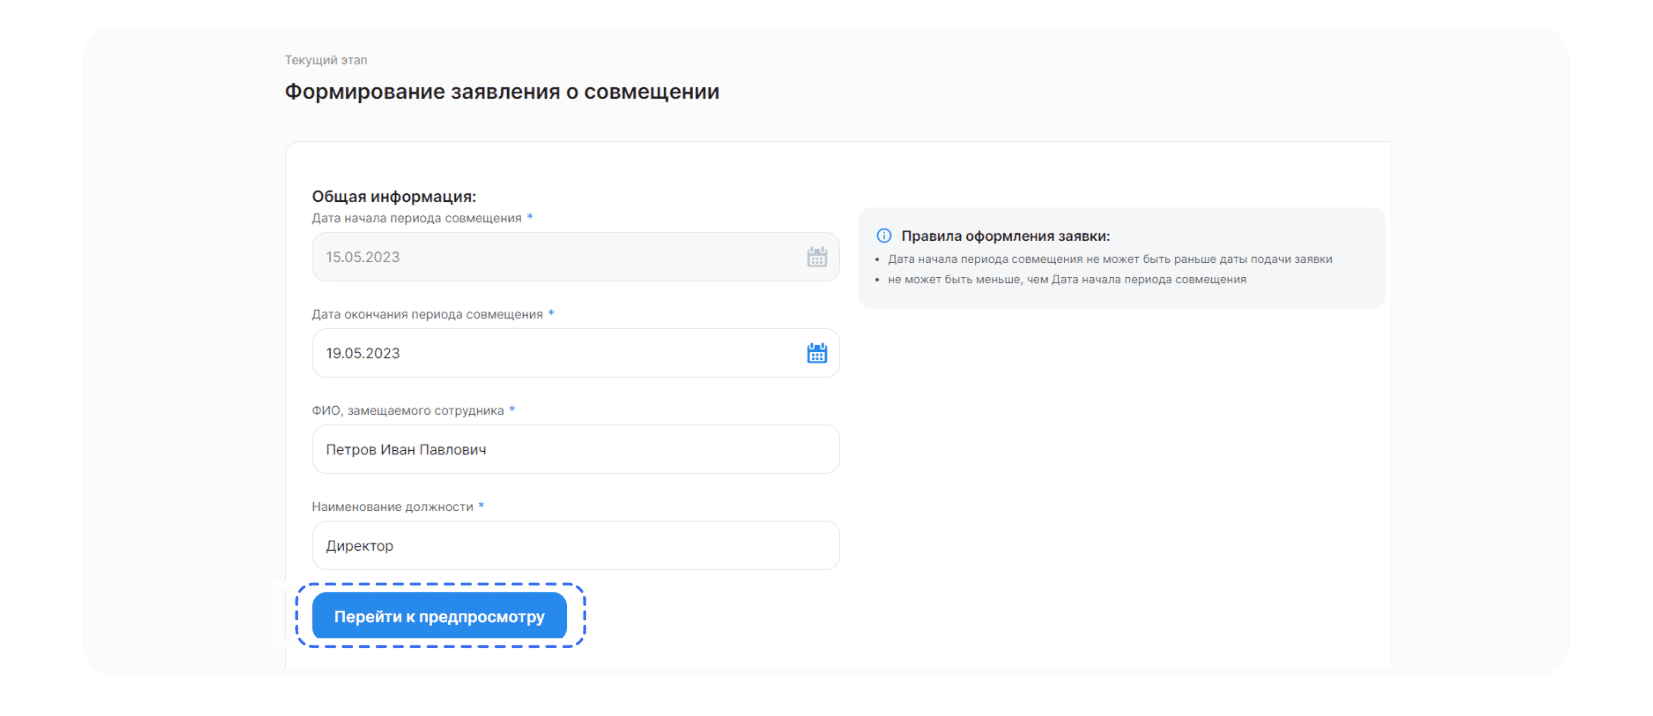
Task: Click calendar icon in disabled start date field
Action: [817, 257]
